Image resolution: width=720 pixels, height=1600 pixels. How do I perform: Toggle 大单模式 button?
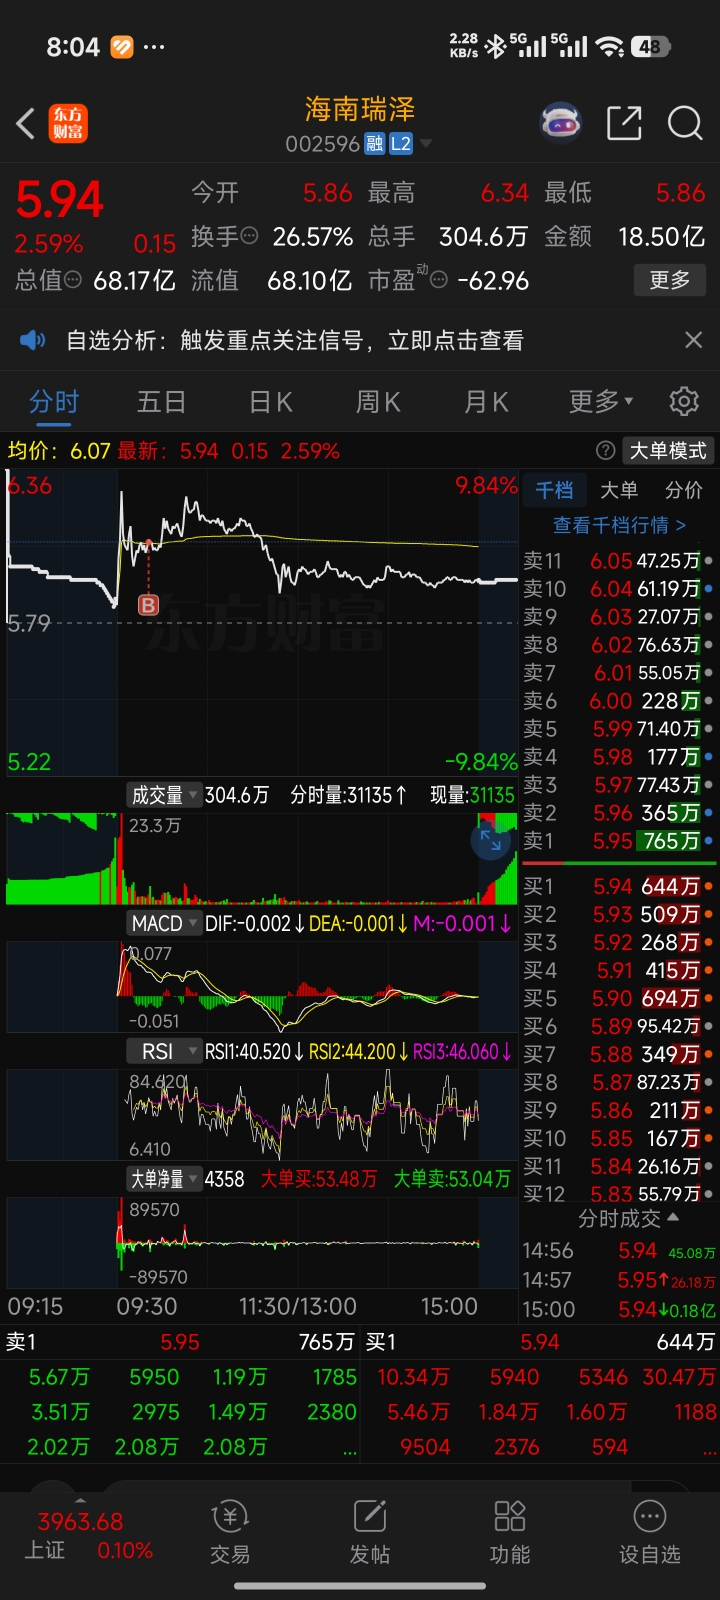pyautogui.click(x=668, y=451)
